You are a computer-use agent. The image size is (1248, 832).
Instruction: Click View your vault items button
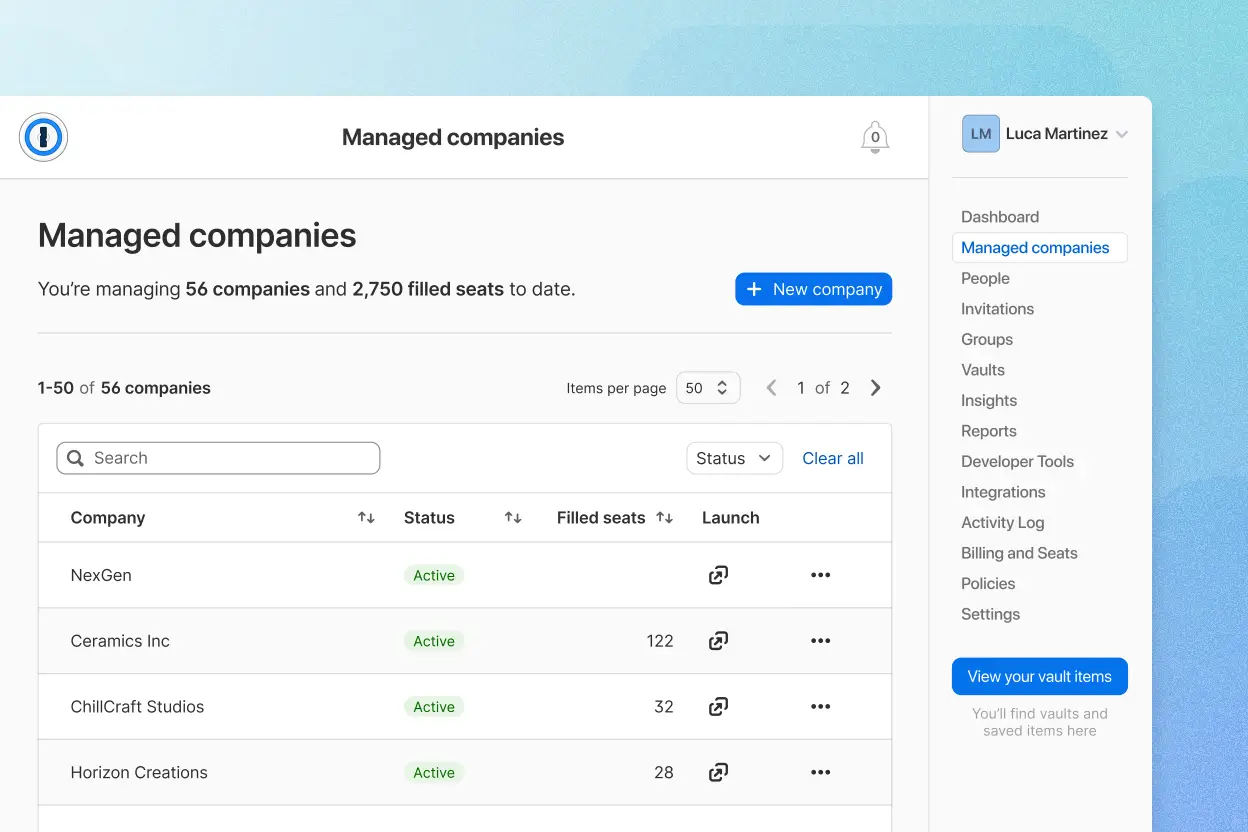1039,677
